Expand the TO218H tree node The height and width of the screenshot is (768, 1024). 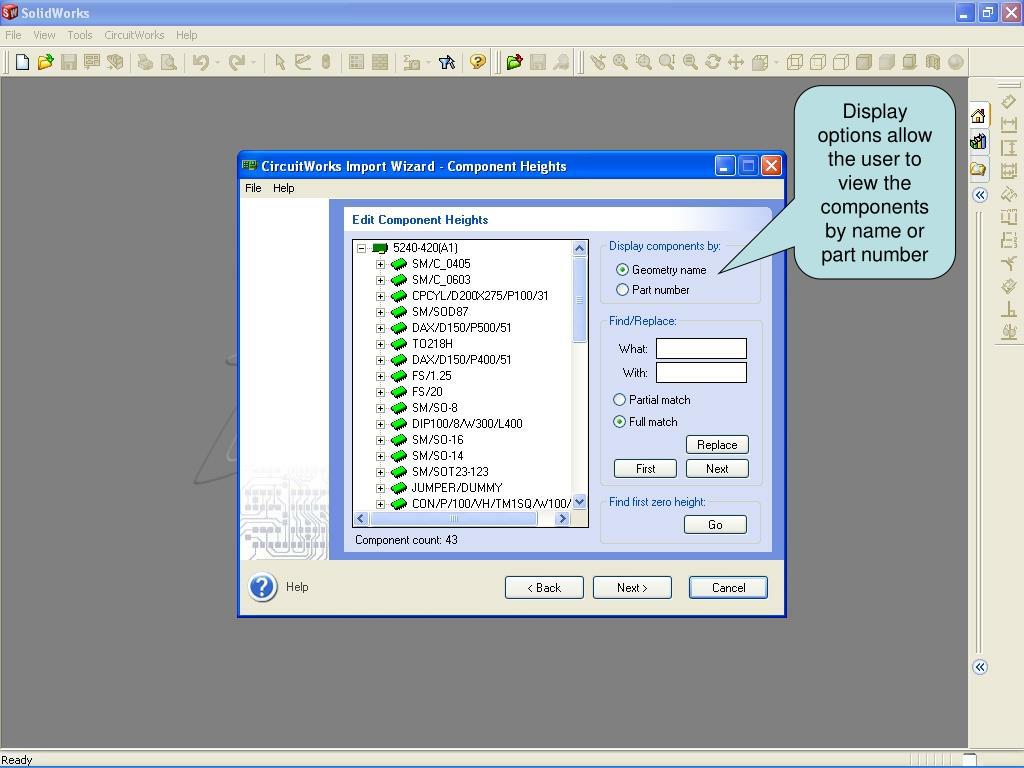coord(380,344)
